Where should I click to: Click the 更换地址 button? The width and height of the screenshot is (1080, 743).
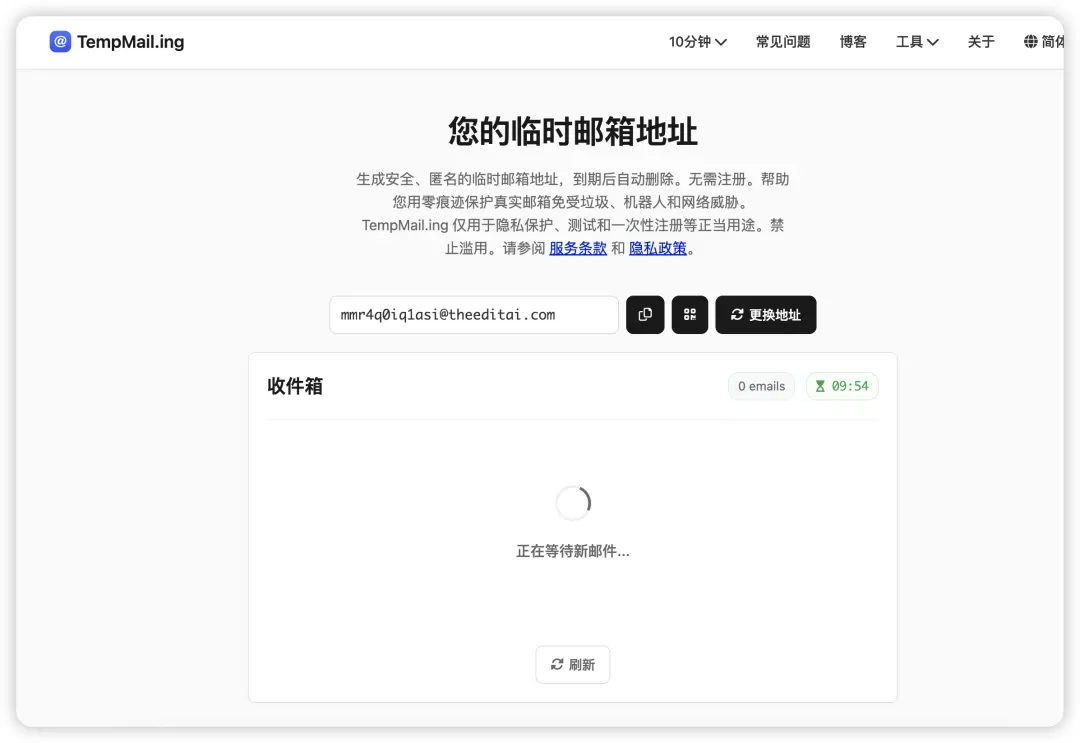point(765,315)
